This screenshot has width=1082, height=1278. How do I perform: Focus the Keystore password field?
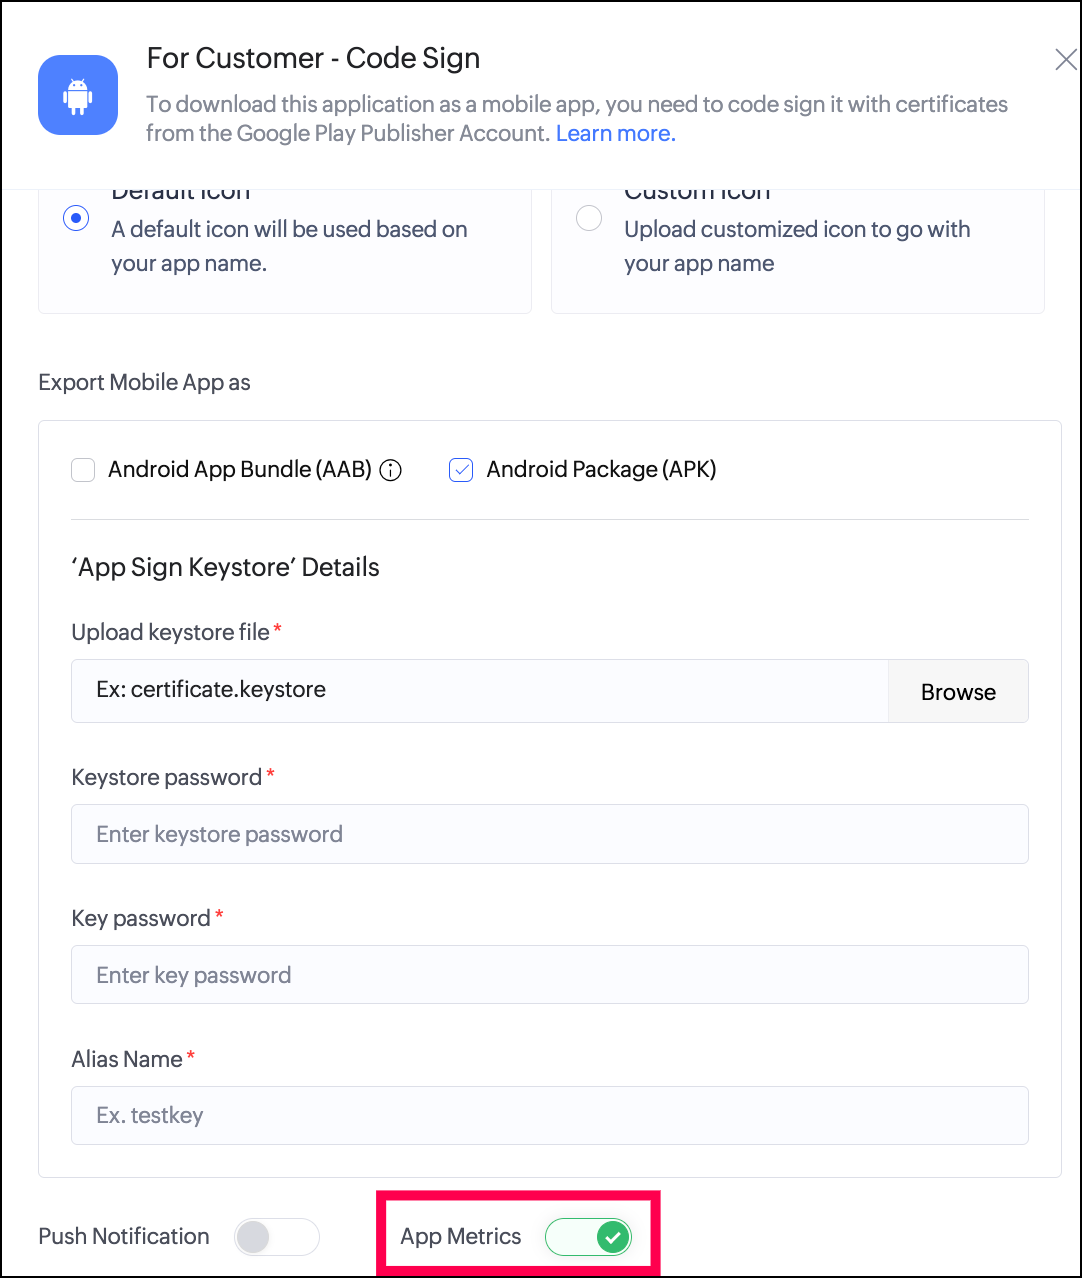pos(549,834)
